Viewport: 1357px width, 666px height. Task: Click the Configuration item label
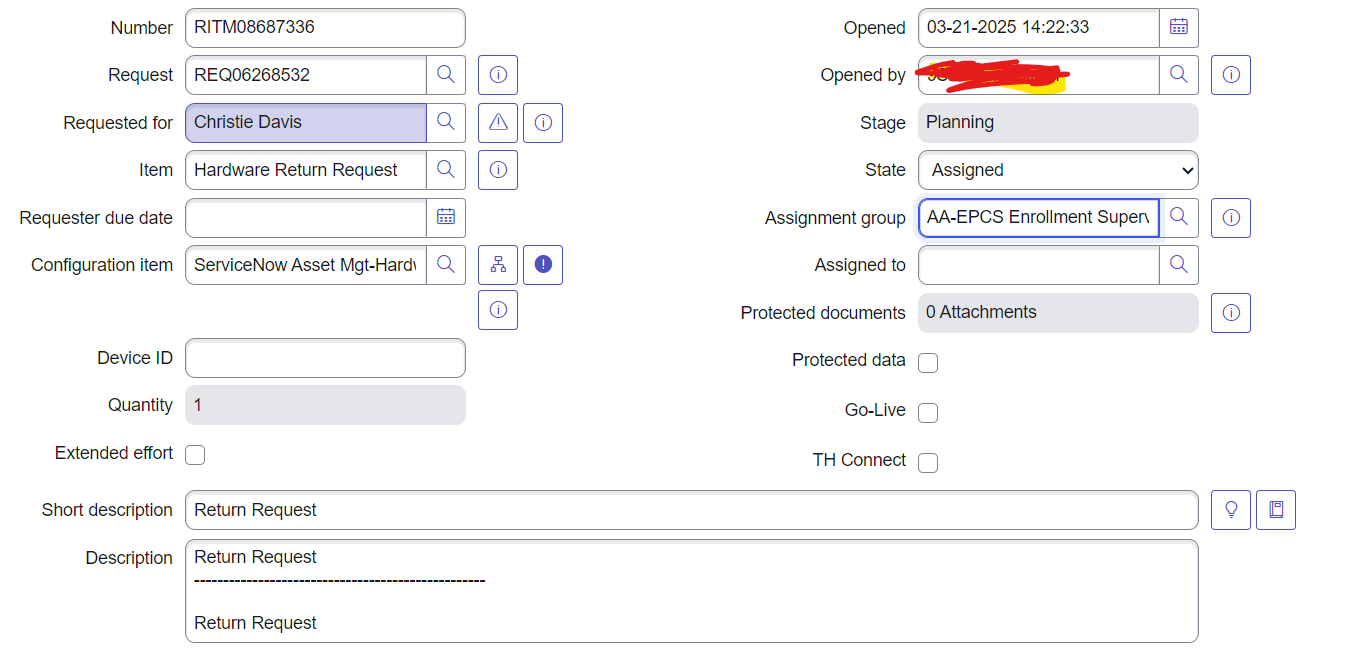pos(102,265)
